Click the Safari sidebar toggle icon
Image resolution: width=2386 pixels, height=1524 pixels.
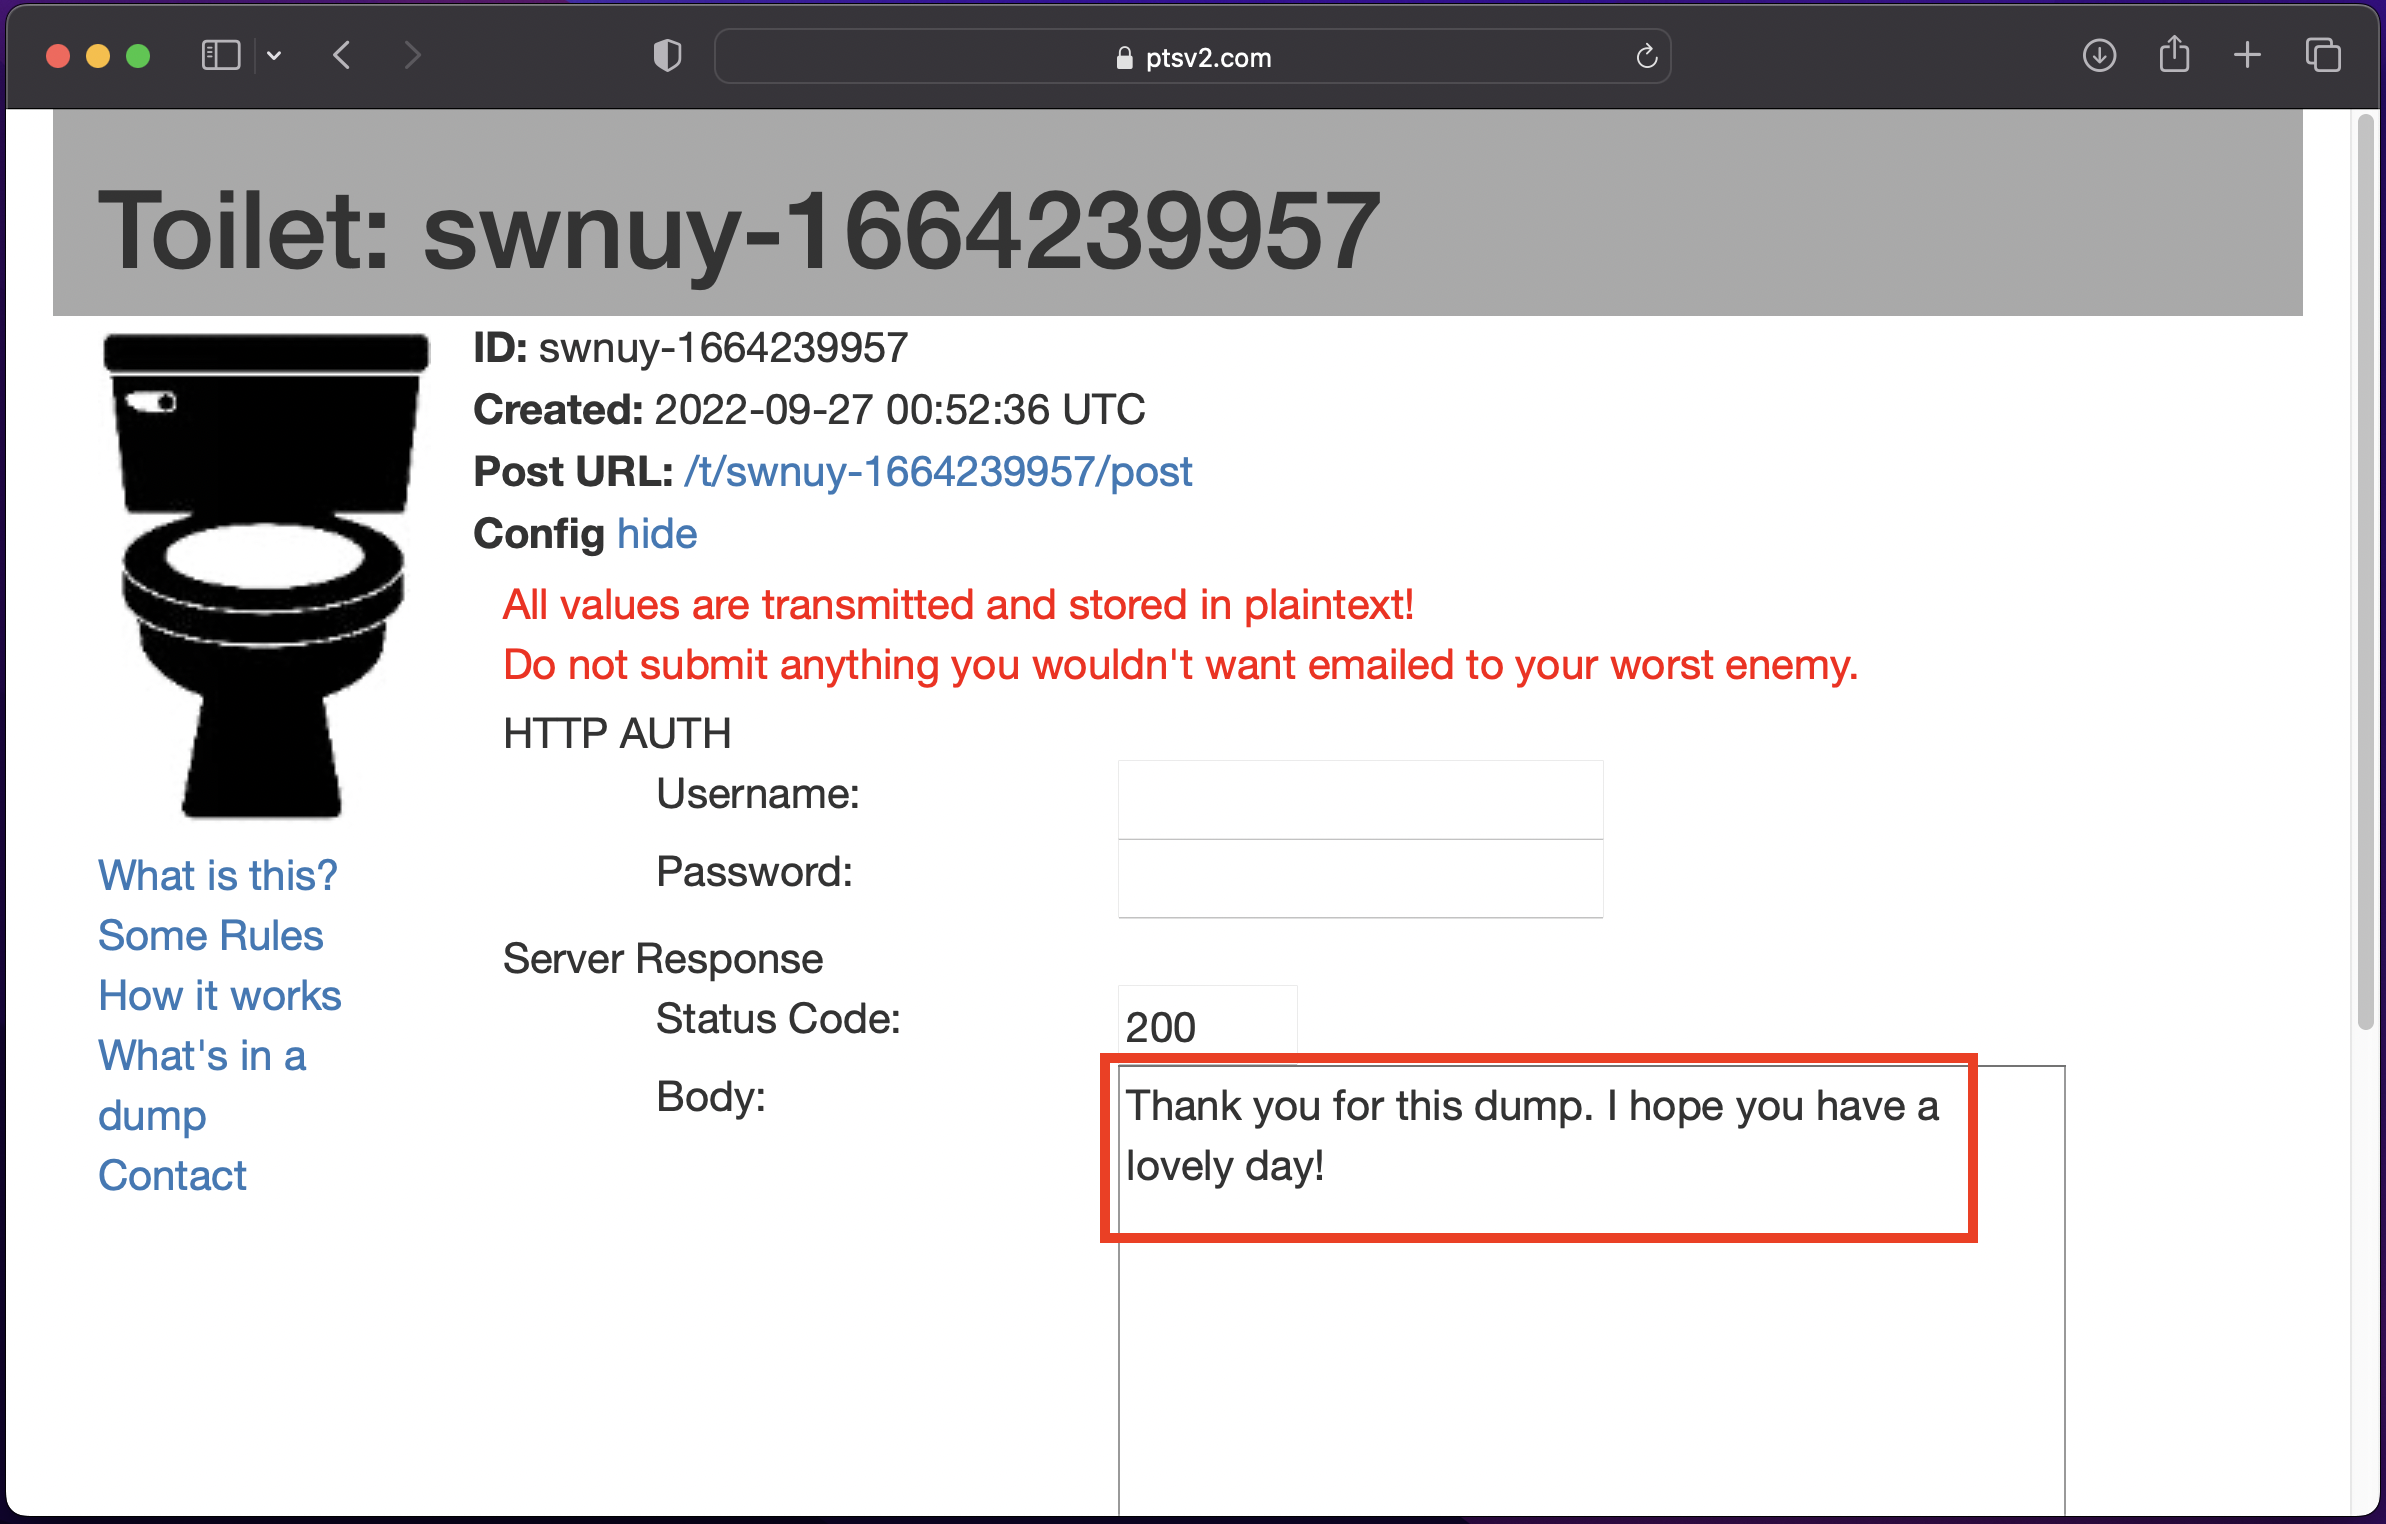220,56
